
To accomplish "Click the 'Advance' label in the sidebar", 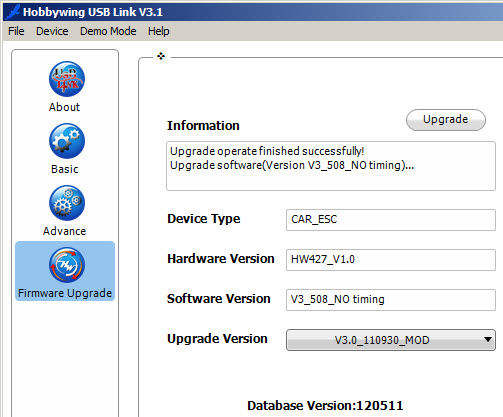I will 64,231.
